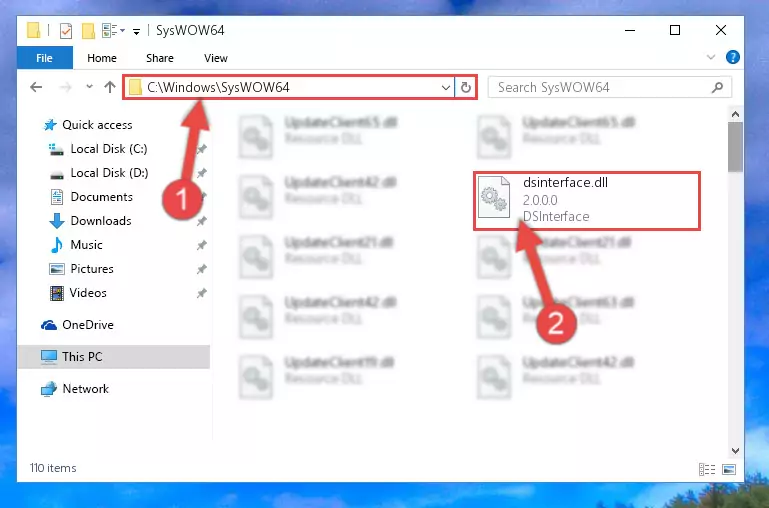Click the pin icon beside Local Disk (D:)
Screen dimensions: 769x508
tap(202, 173)
